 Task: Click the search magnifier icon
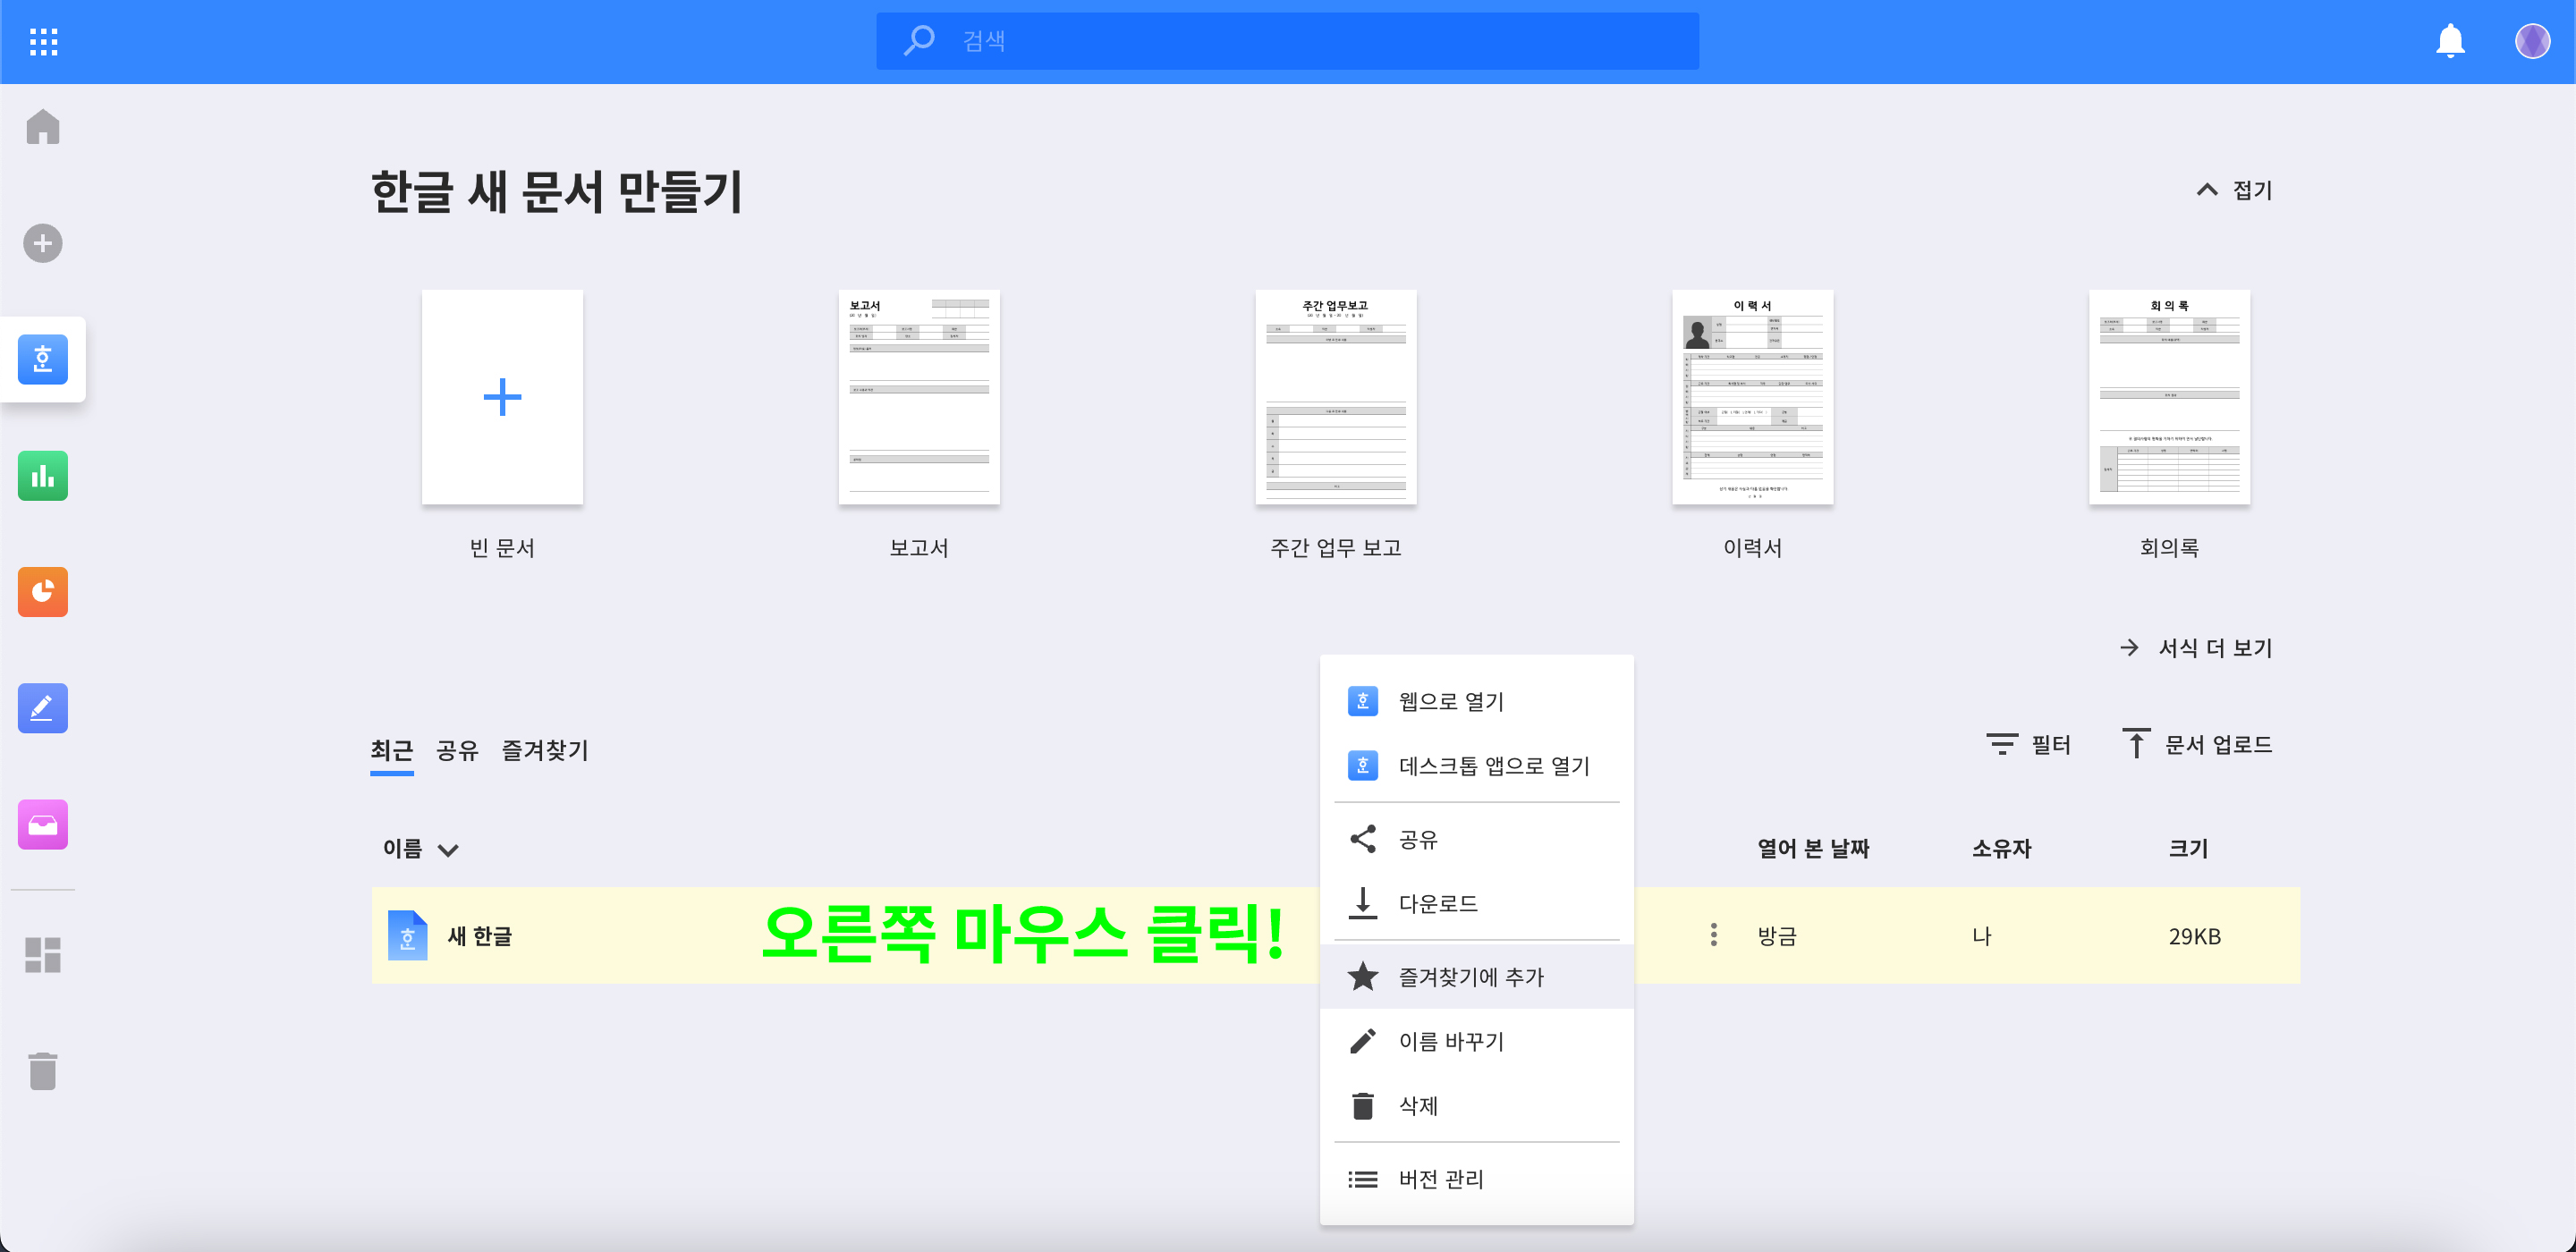[918, 41]
